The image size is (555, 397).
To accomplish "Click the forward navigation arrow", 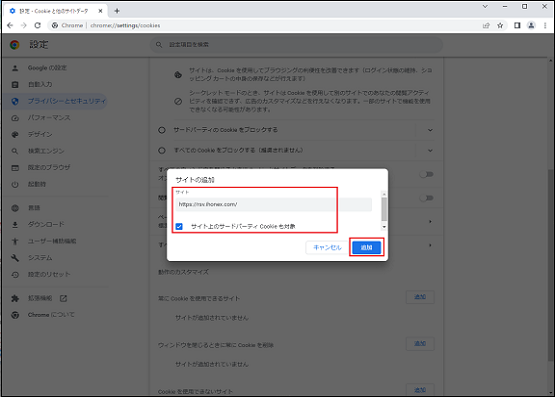I will tap(23, 25).
